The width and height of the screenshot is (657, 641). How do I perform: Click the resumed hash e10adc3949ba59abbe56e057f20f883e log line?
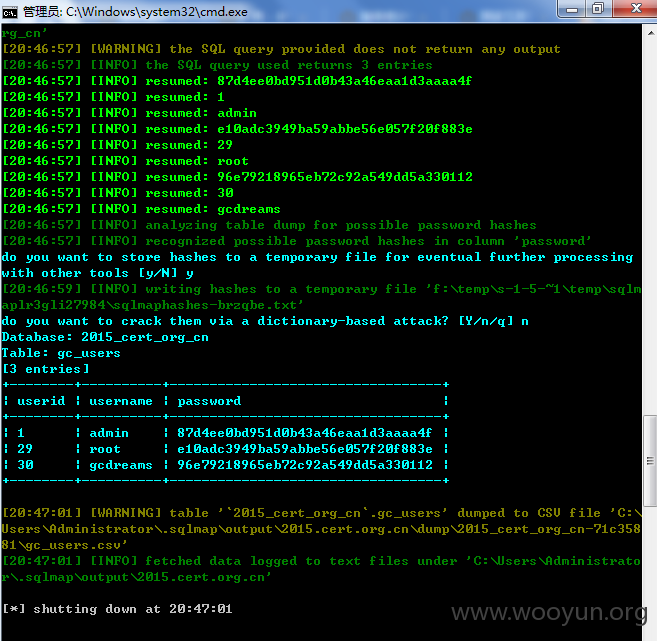tap(237, 129)
